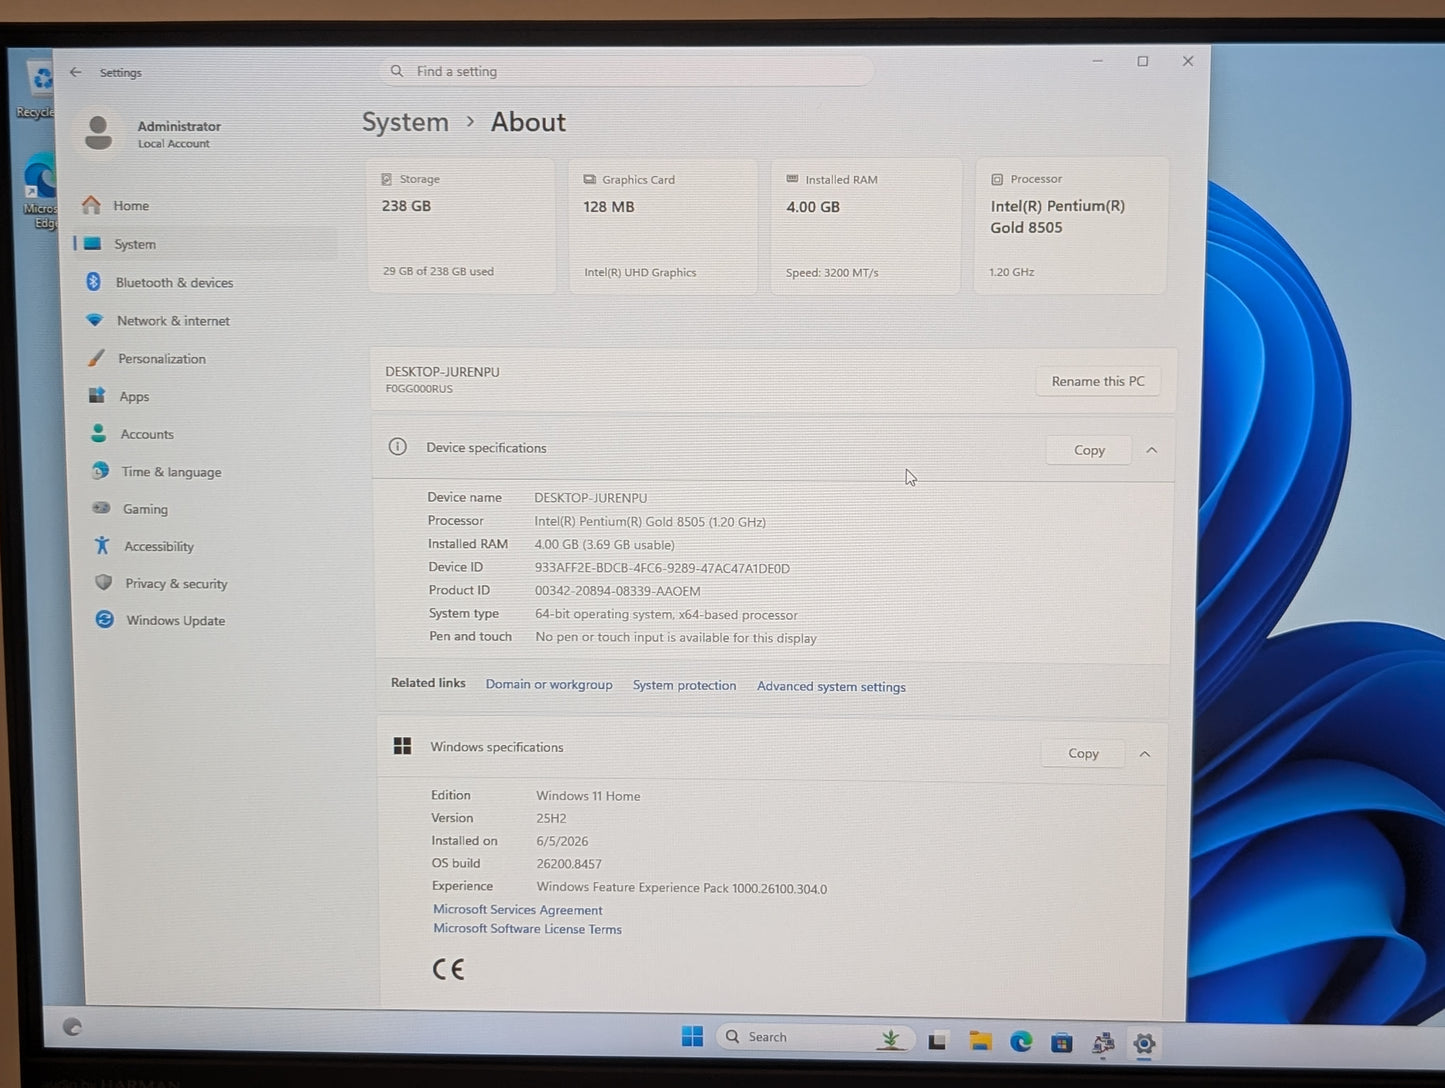Copy the Windows specifications
This screenshot has height=1088, width=1445.
tap(1083, 753)
